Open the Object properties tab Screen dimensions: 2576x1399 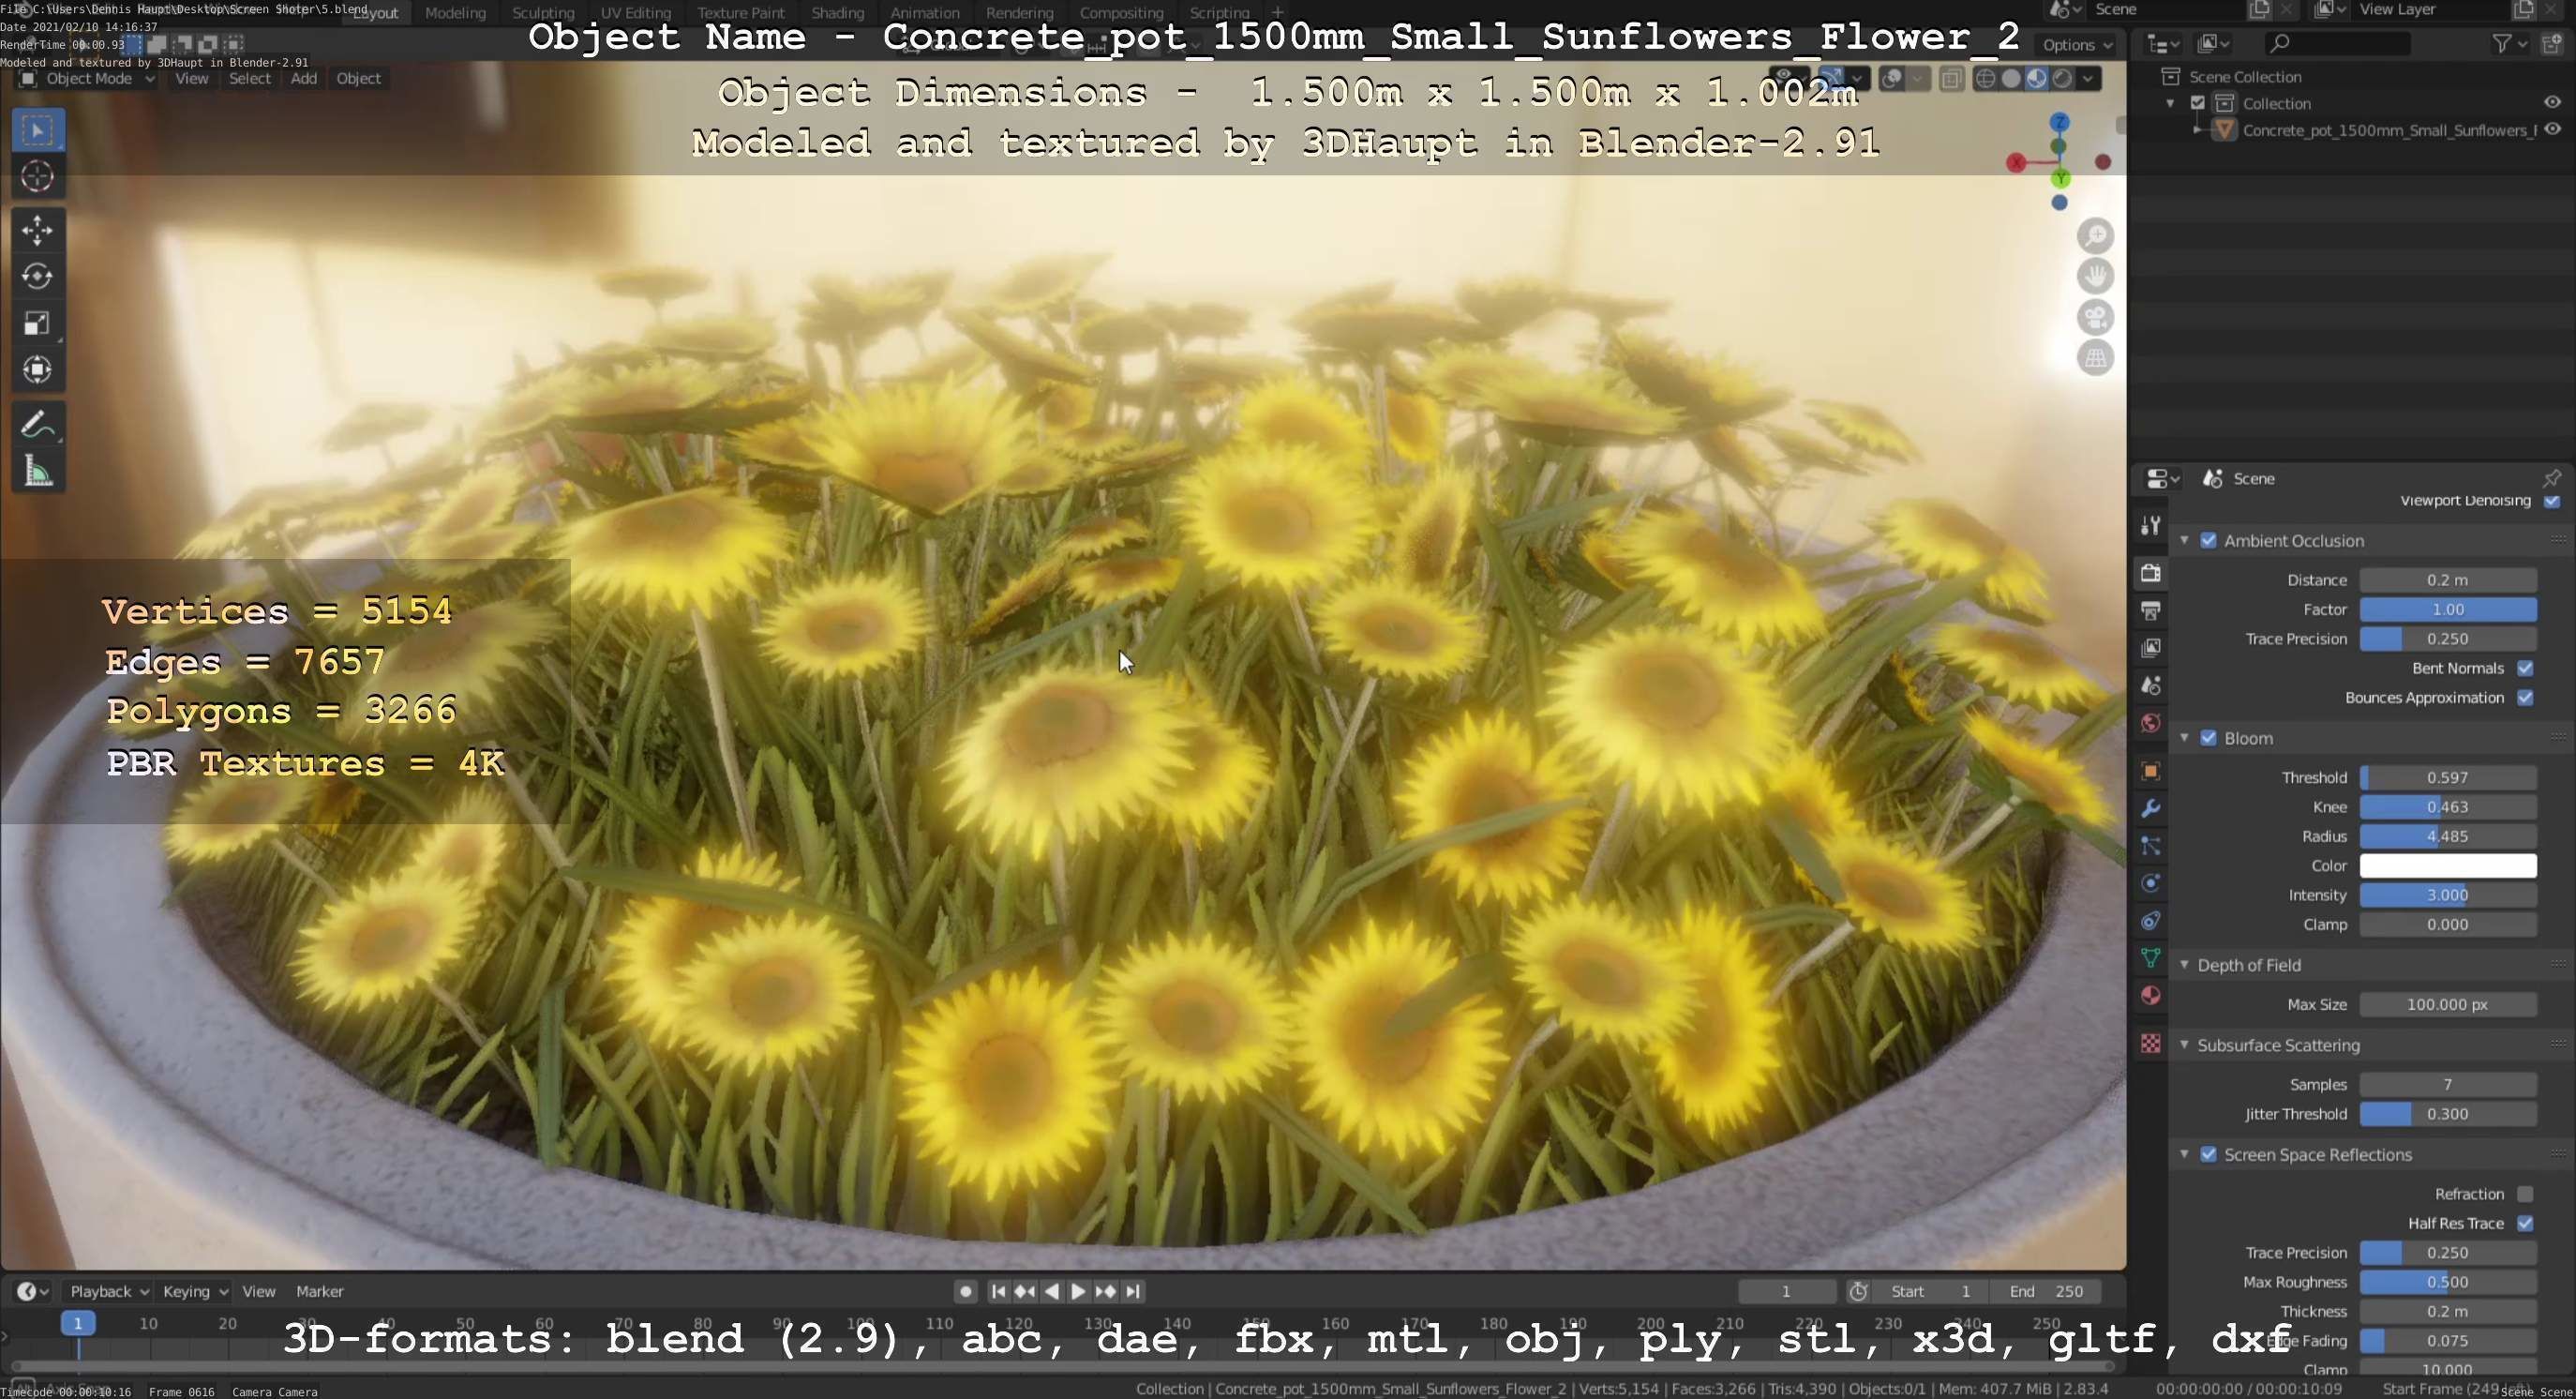point(2151,771)
